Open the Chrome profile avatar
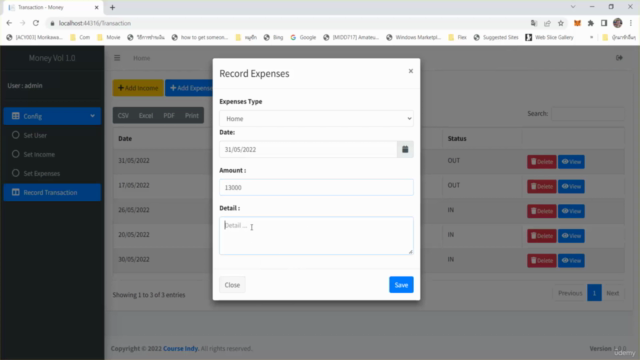 click(x=618, y=23)
